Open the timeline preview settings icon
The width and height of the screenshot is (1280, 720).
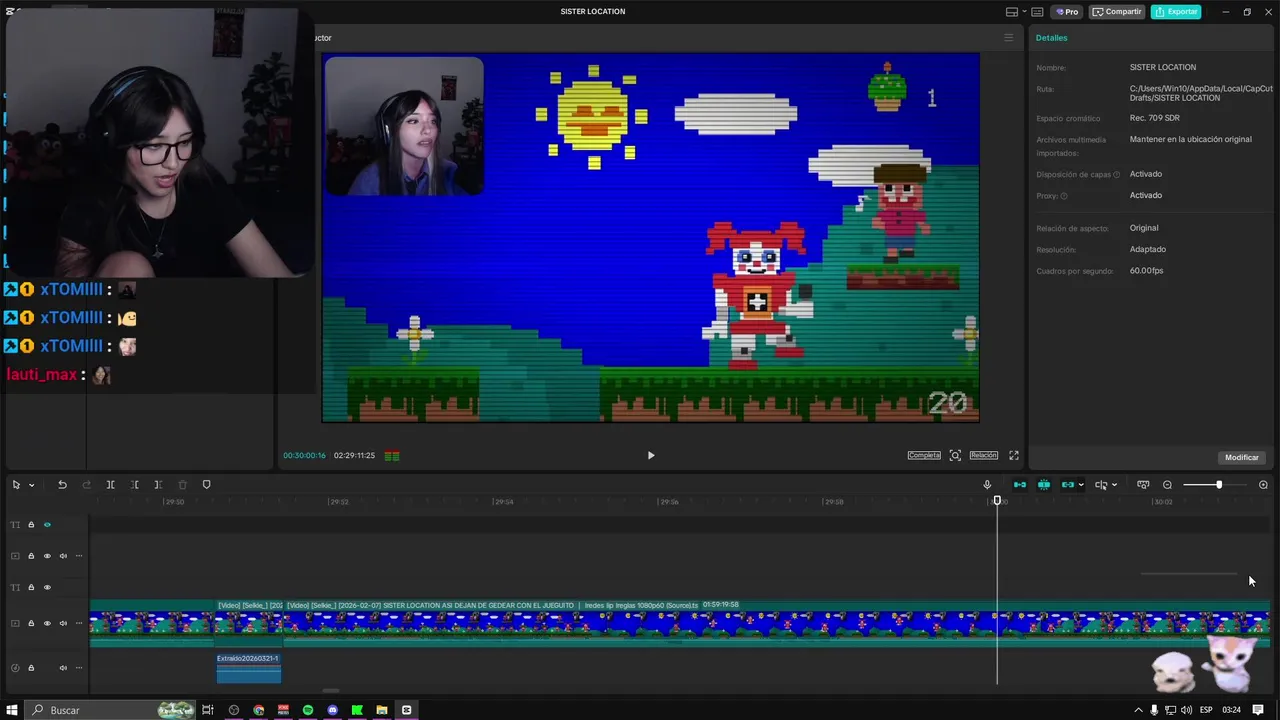point(1143,485)
